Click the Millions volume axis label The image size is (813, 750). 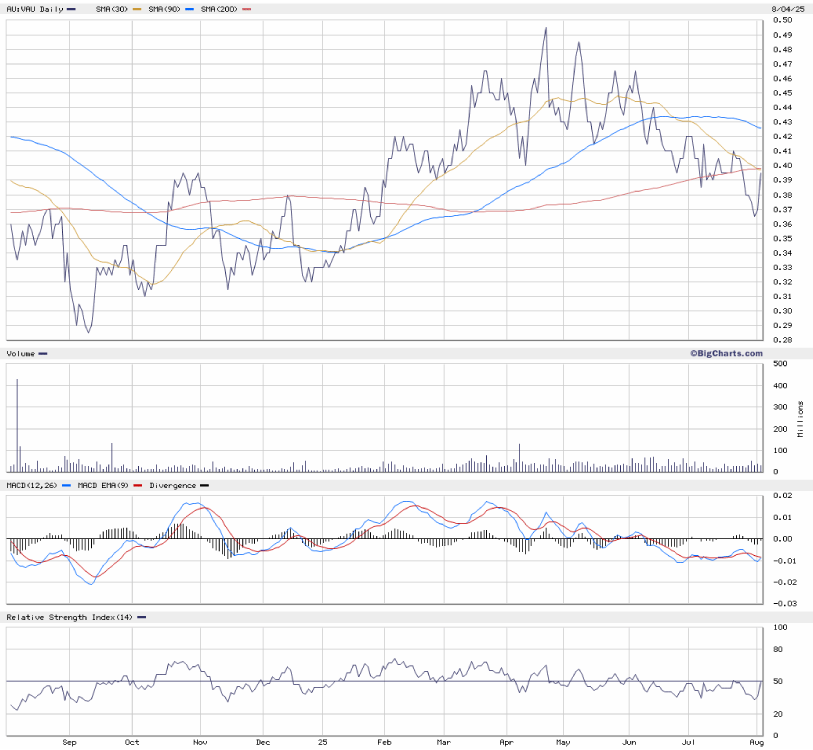800,418
